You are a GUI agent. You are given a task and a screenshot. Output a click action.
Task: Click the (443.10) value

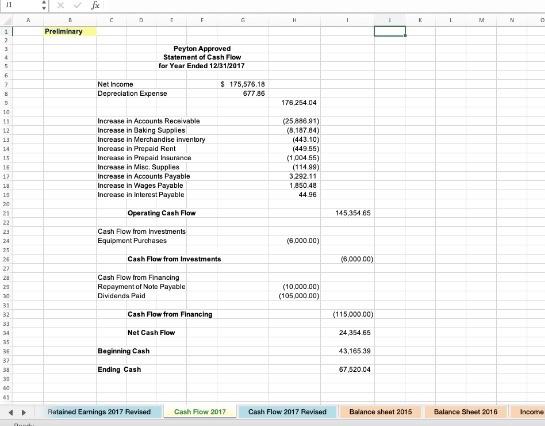[x=306, y=140]
